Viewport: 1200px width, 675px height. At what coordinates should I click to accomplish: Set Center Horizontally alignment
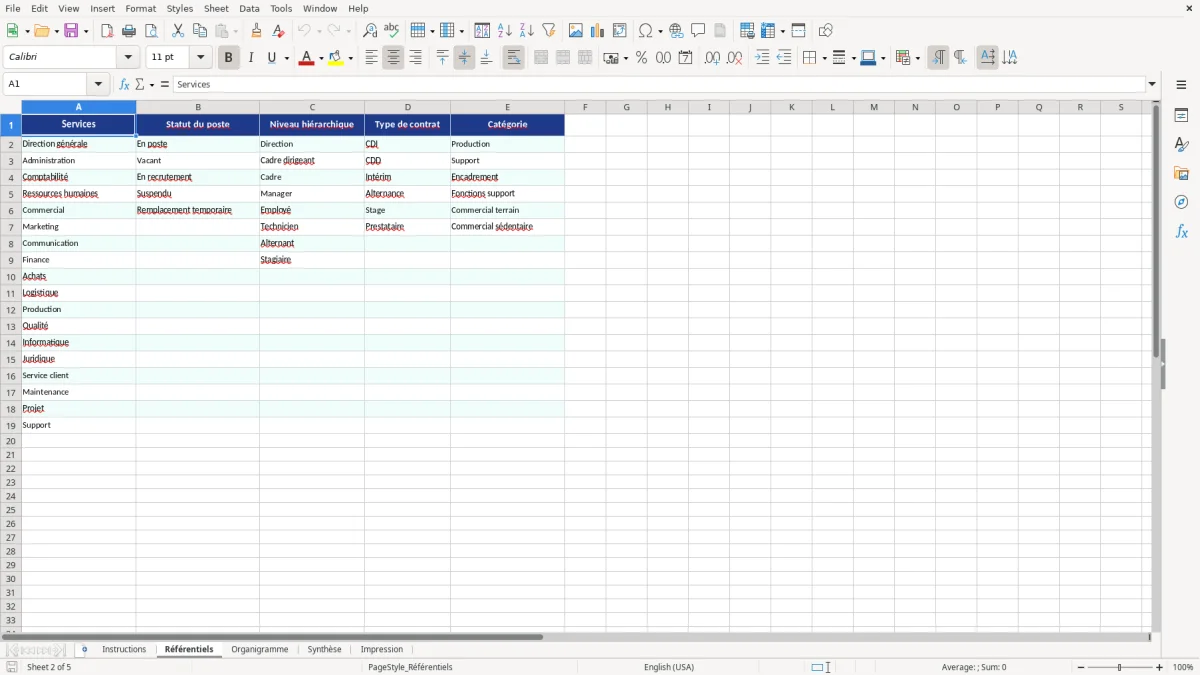pos(394,58)
